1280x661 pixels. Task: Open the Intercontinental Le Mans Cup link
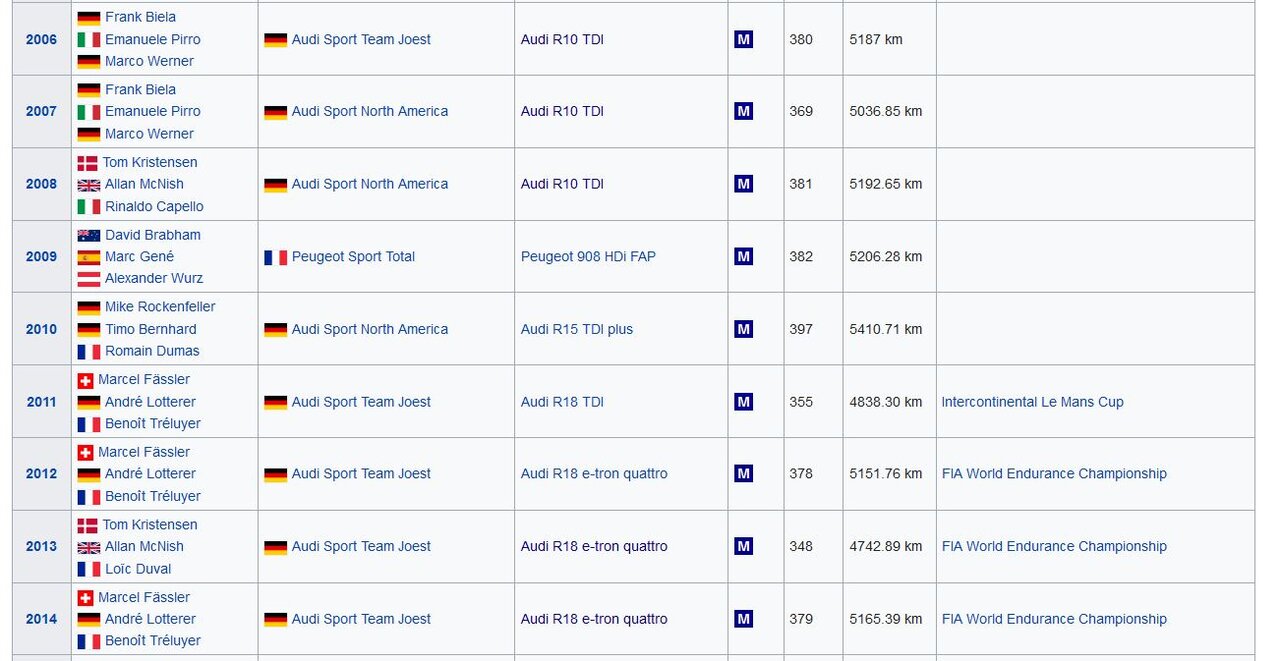pos(1032,402)
